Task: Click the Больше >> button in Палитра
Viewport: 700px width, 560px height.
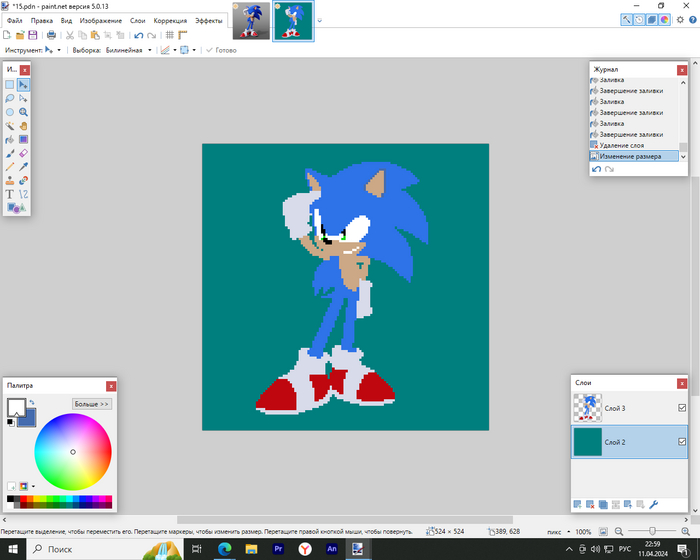Action: coord(92,404)
